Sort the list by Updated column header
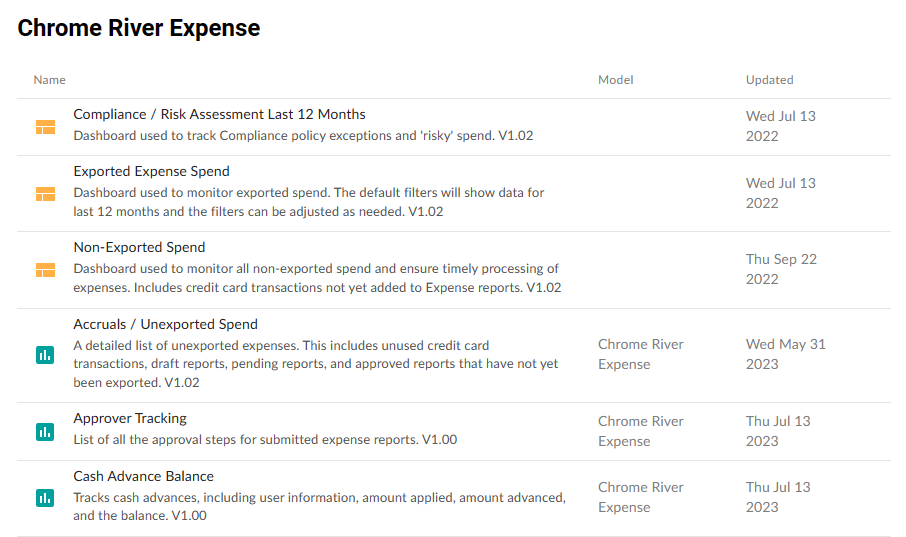906x537 pixels. coord(769,80)
